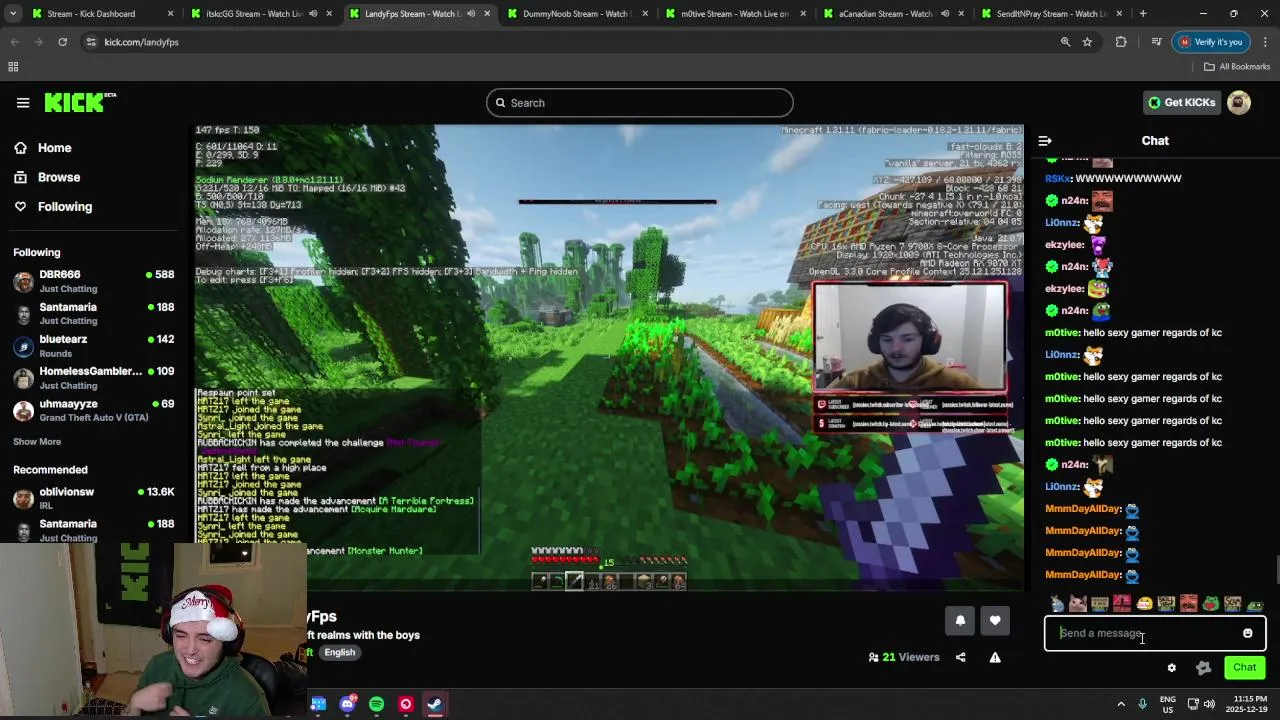
Task: Open DBR666 channel in Following
Action: click(x=93, y=281)
